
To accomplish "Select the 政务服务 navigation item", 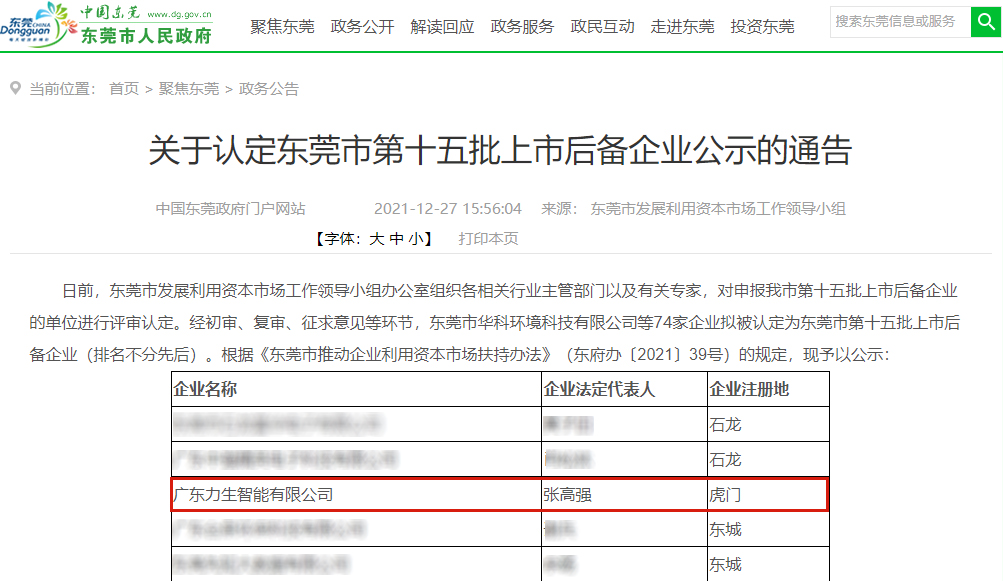I will pyautogui.click(x=521, y=27).
